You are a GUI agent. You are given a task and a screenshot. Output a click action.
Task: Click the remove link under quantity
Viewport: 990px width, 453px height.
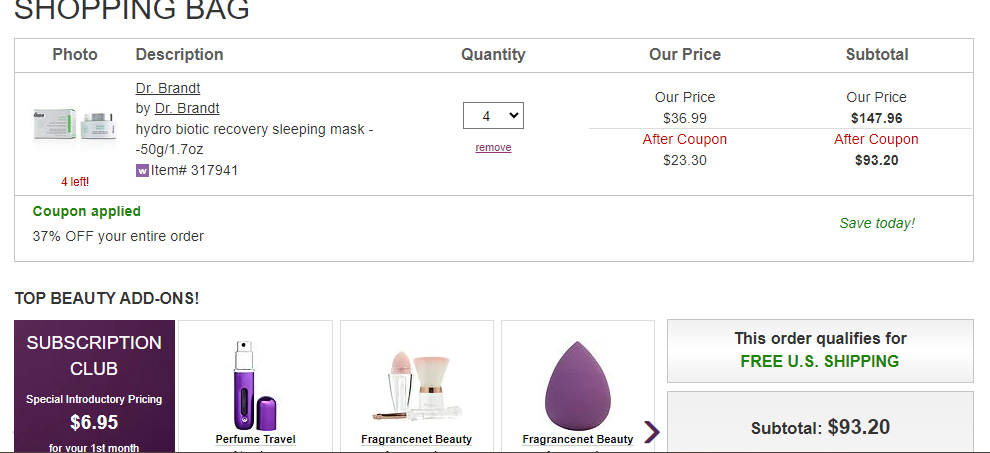pos(493,147)
